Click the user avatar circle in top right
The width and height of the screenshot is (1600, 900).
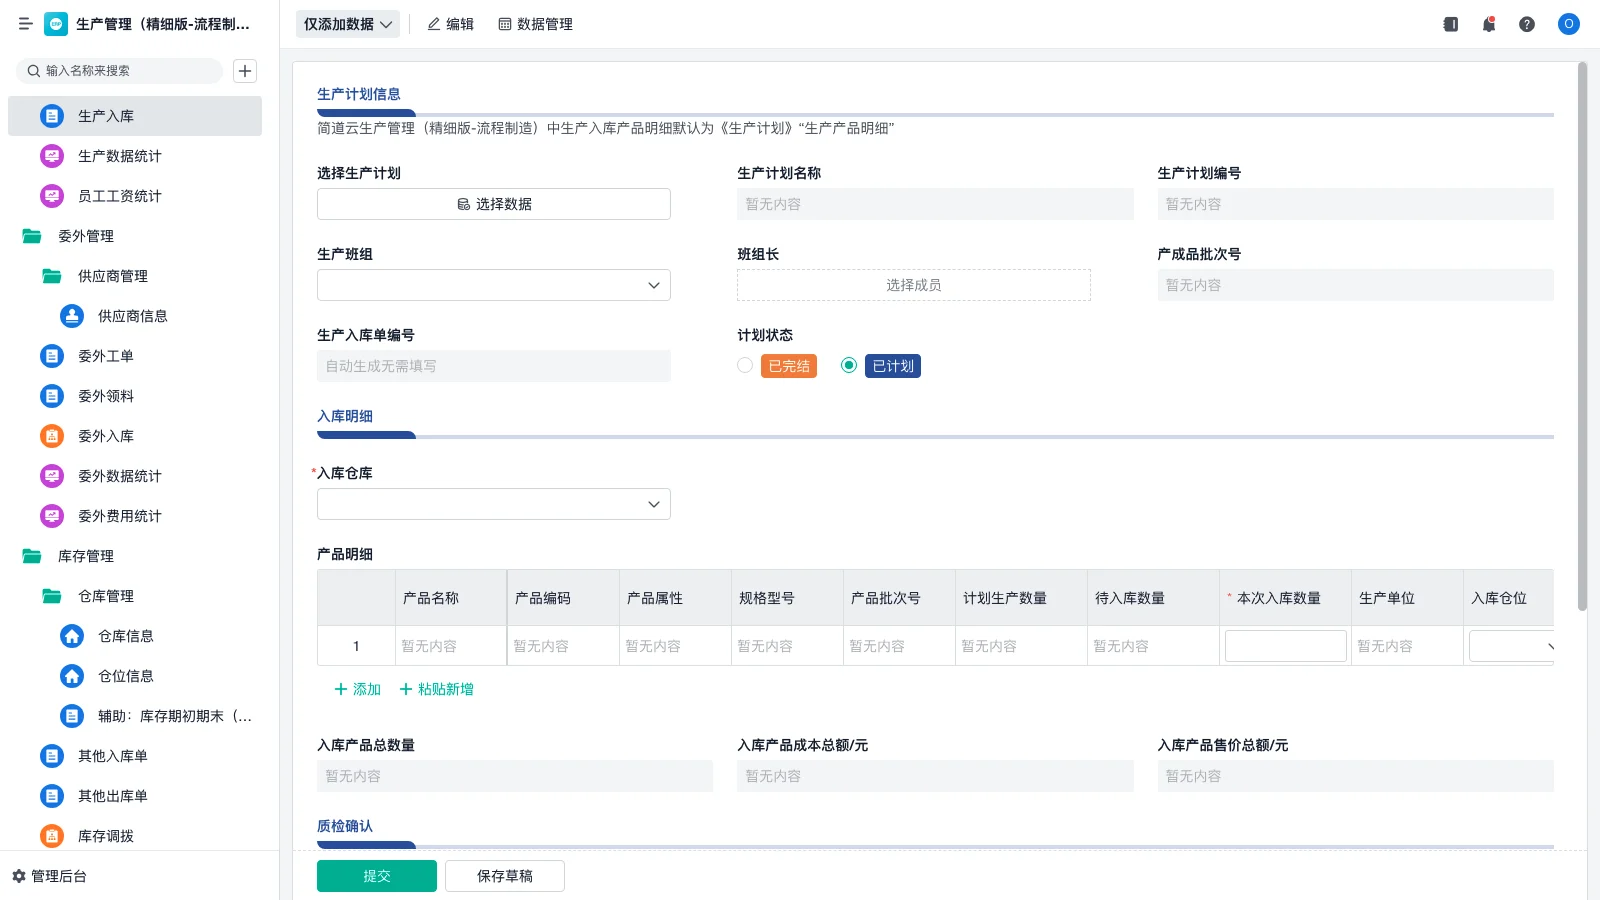[1568, 24]
